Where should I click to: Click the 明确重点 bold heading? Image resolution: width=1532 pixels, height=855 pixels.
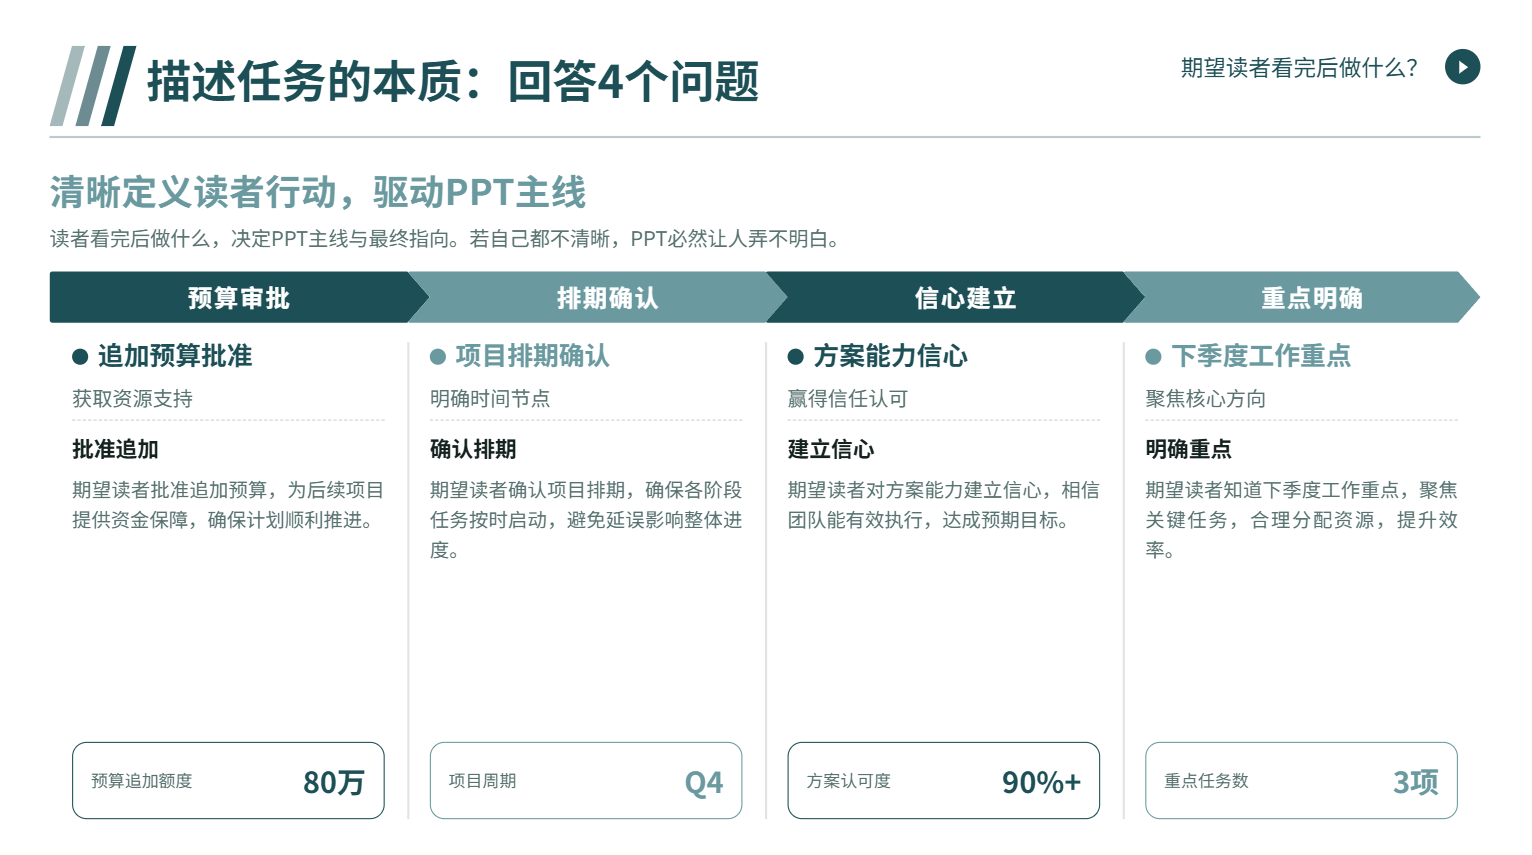click(x=1188, y=450)
